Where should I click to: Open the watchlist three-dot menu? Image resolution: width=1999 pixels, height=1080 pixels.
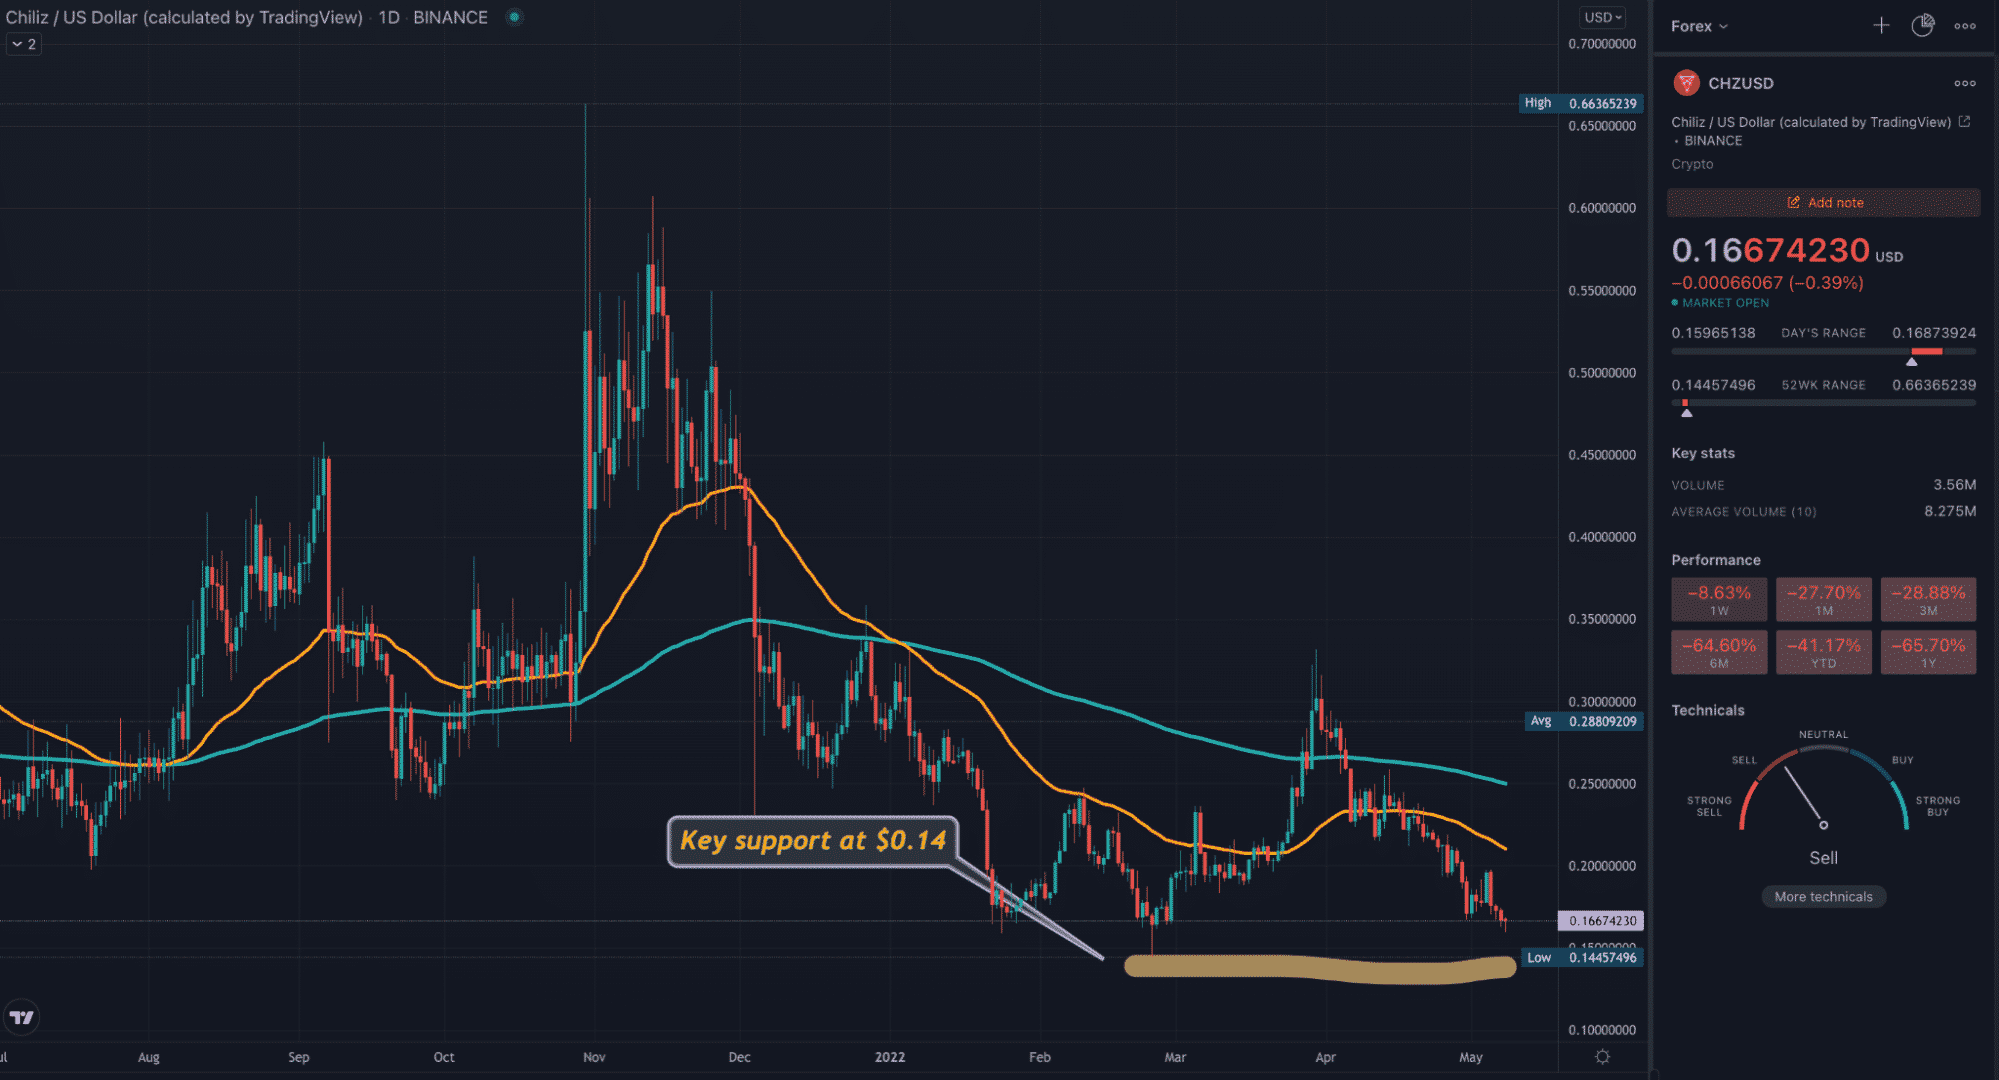coord(1965,26)
